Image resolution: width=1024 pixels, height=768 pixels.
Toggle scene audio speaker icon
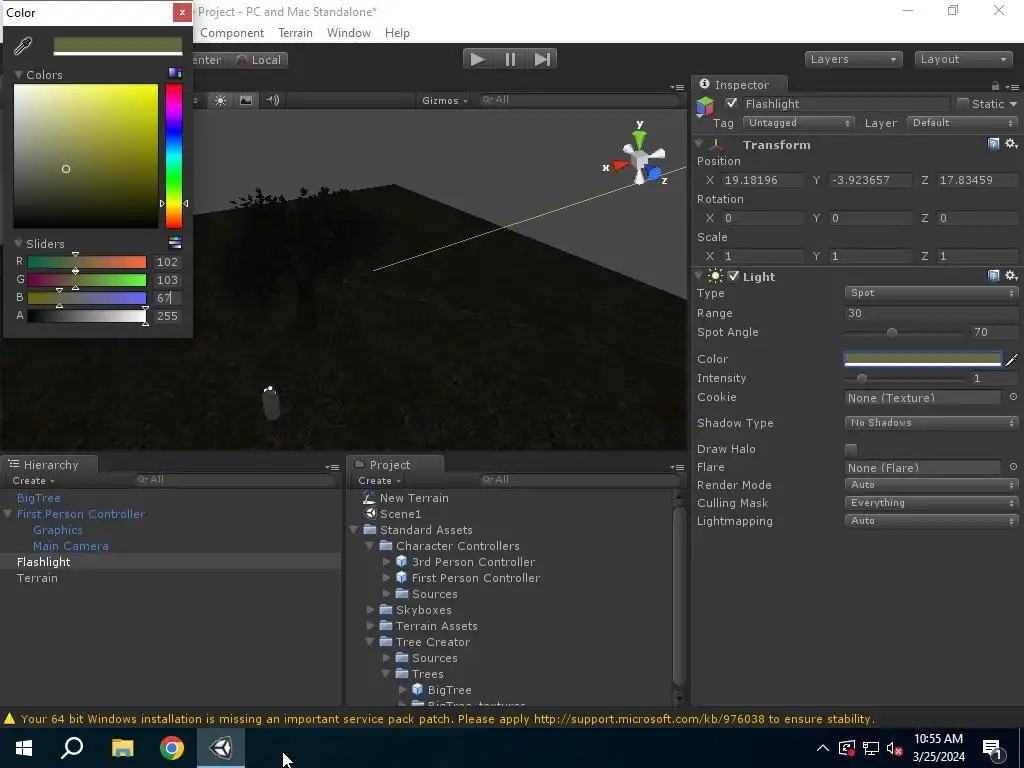pyautogui.click(x=272, y=101)
